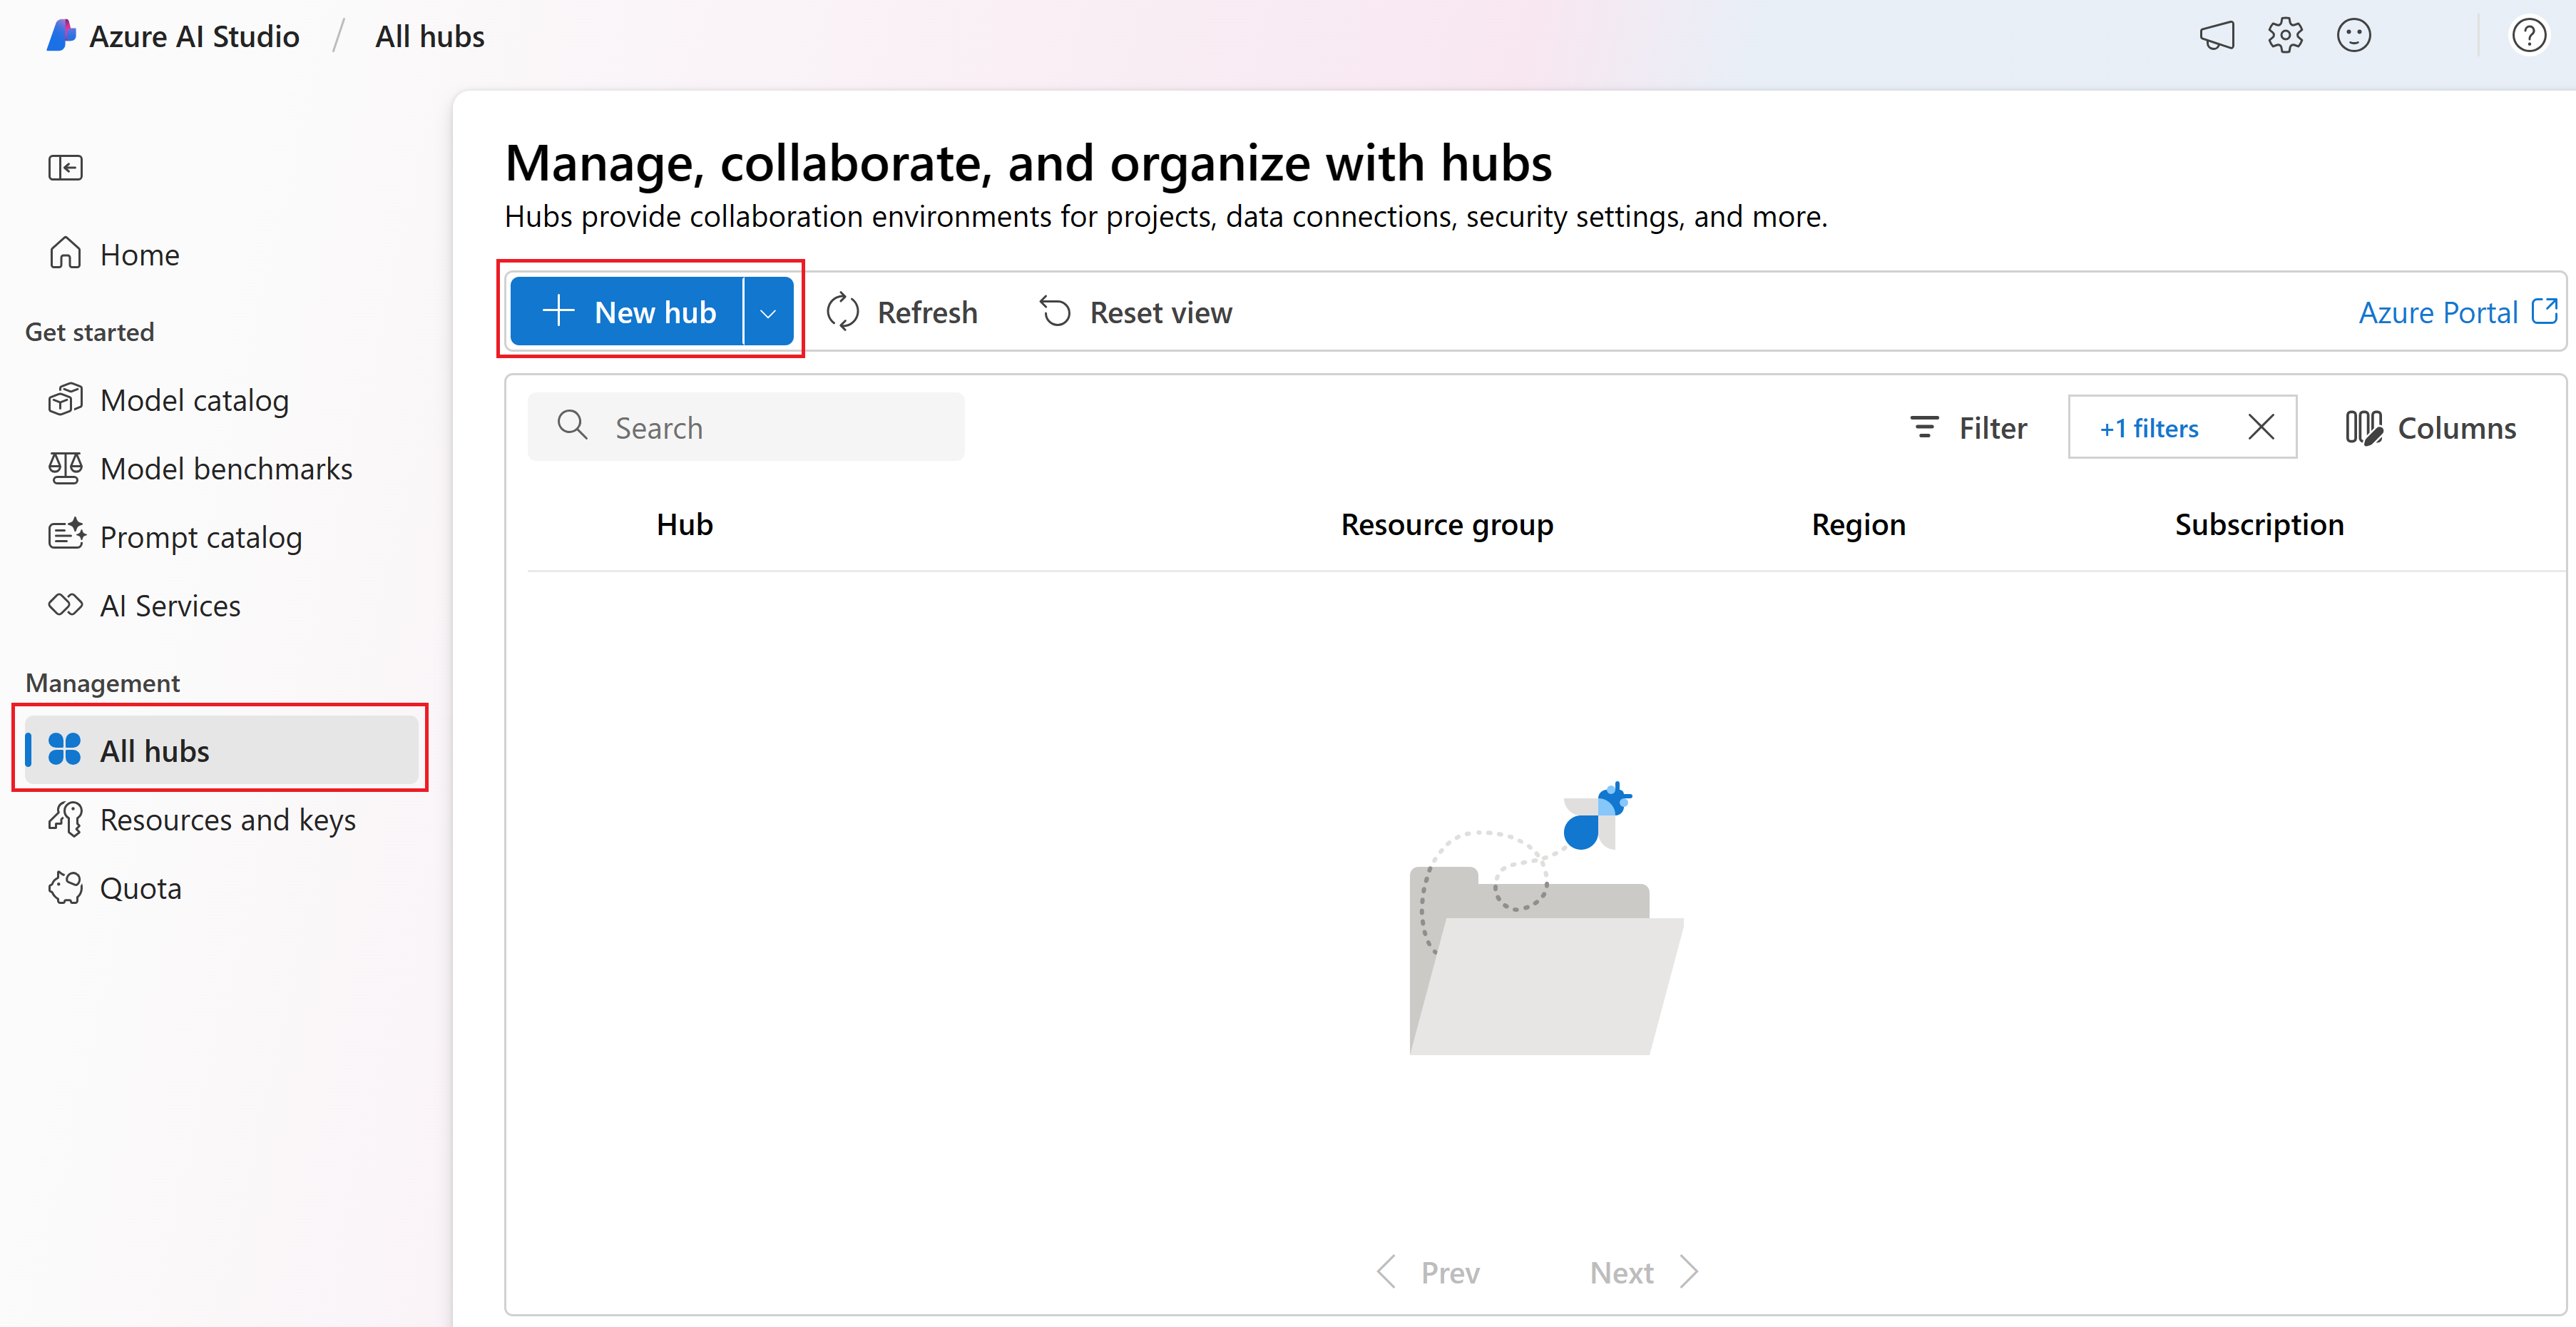Select the Quota icon
This screenshot has width=2576, height=1327.
pyautogui.click(x=63, y=887)
